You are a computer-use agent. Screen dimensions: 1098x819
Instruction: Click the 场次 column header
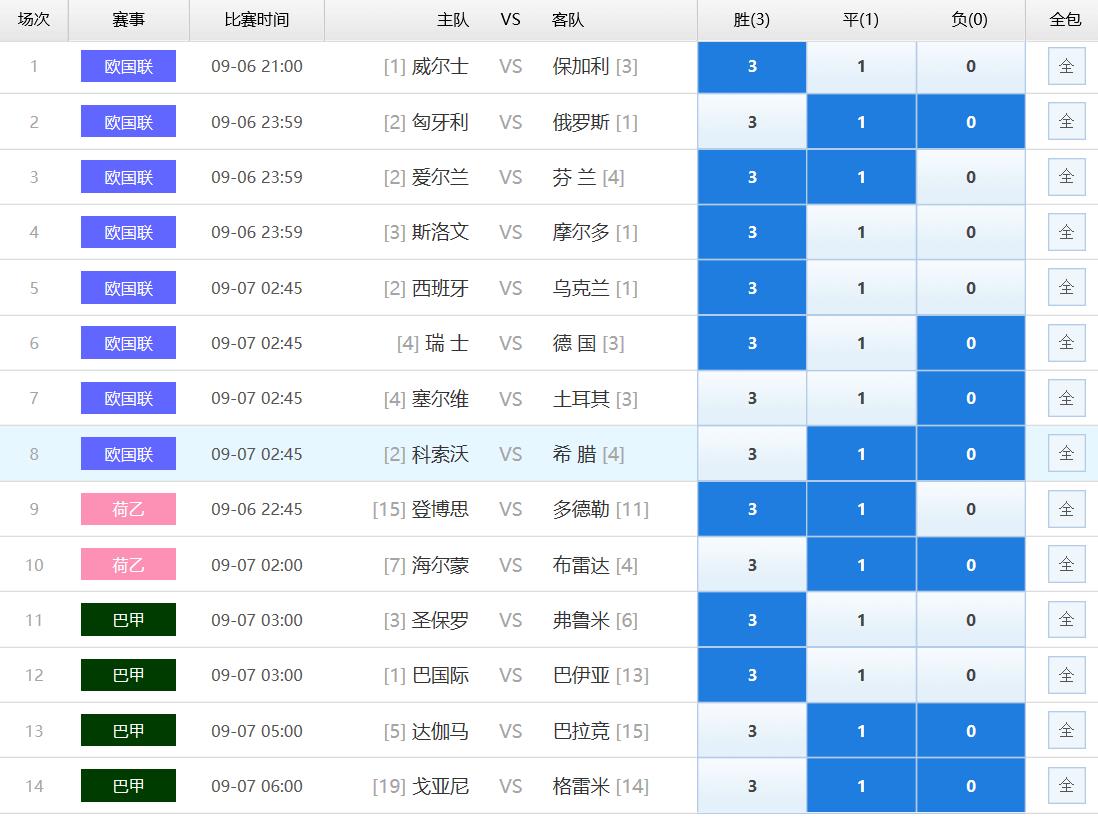coord(34,20)
